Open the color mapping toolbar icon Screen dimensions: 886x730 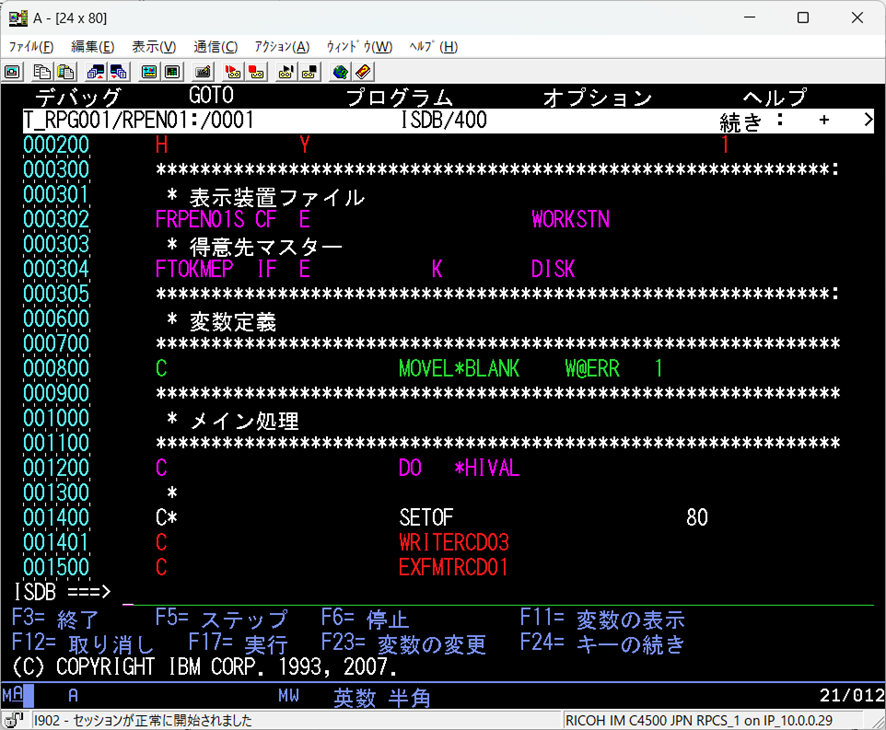click(172, 72)
